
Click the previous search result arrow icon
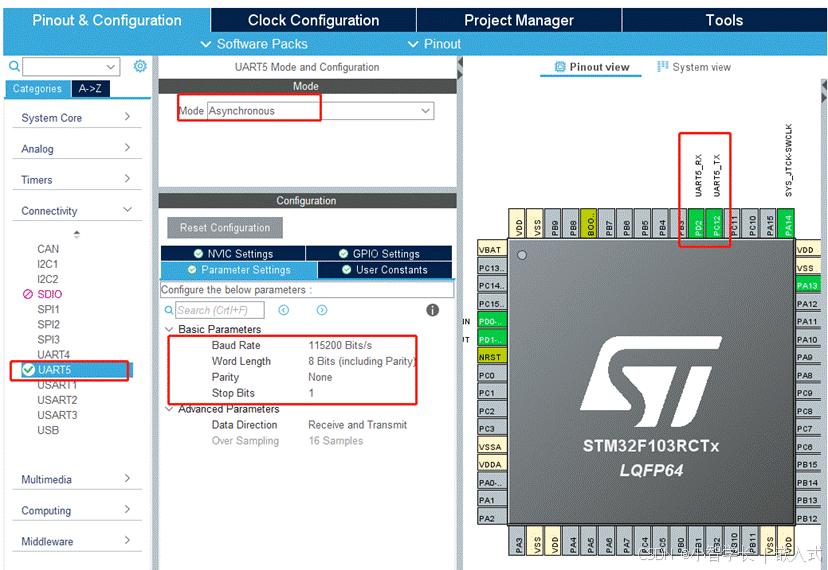click(x=284, y=310)
